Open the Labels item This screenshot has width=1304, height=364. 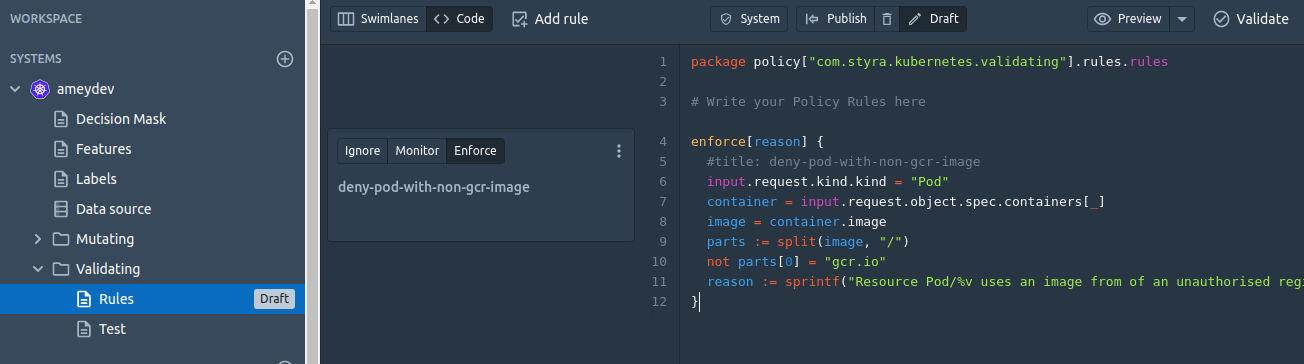96,179
